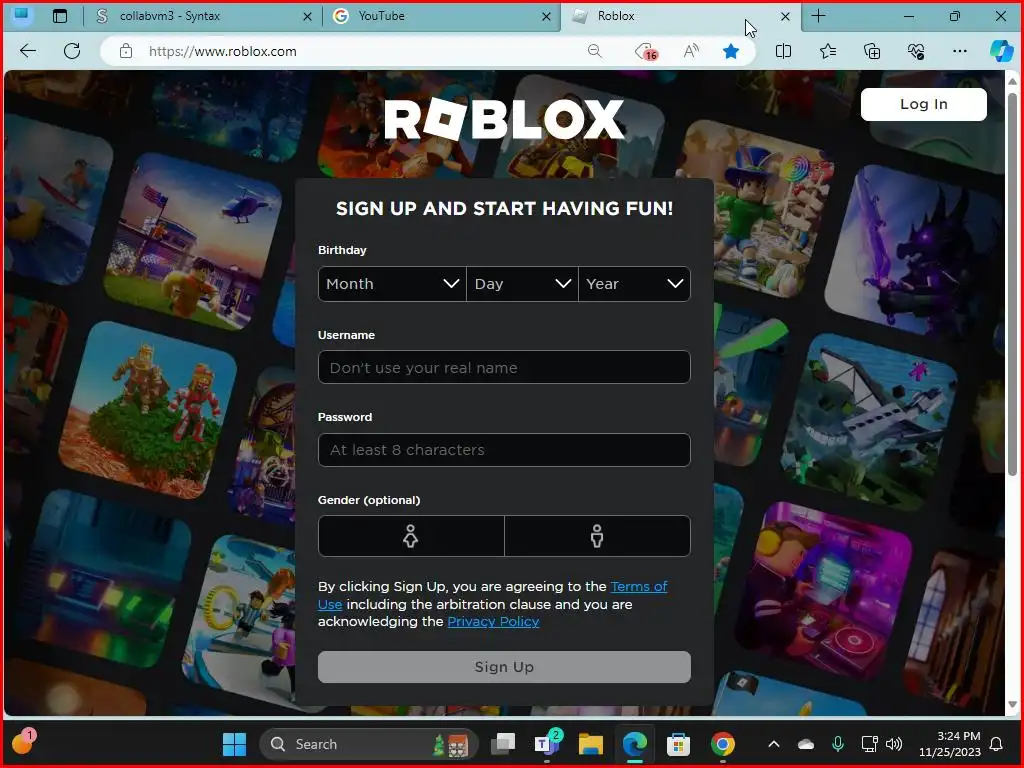Open the zoom magnifier icon in address bar
The height and width of the screenshot is (768, 1024).
tap(594, 51)
